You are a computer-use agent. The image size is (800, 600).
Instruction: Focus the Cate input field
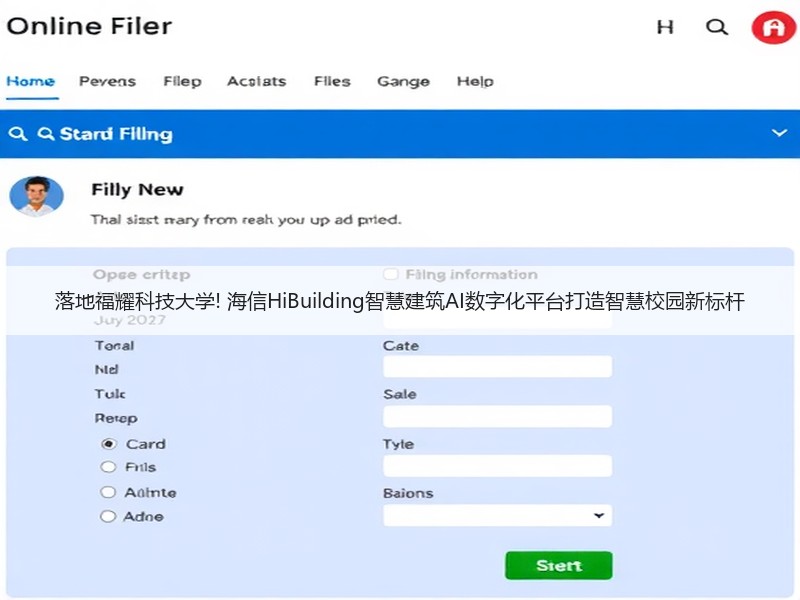[x=497, y=367]
